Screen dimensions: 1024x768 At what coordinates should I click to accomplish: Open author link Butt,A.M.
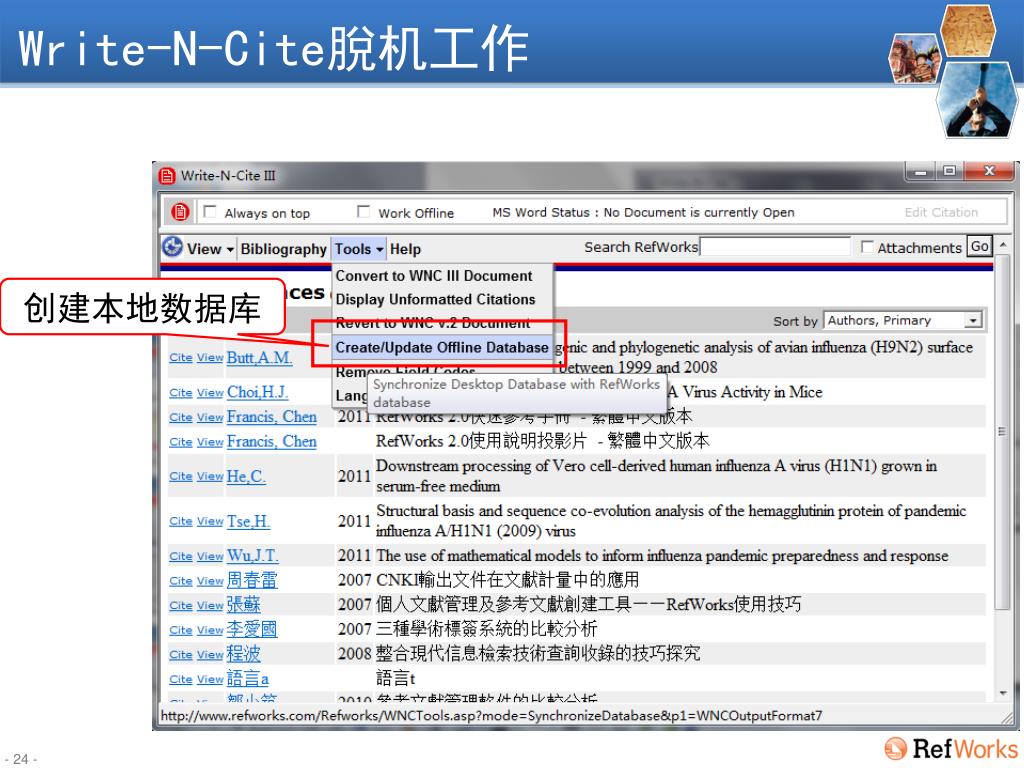[259, 357]
